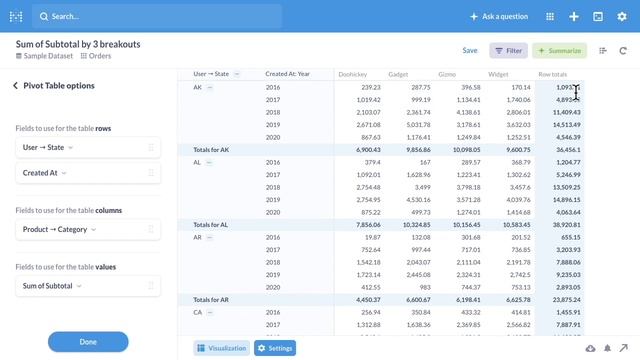Click the Row totals column header
The height and width of the screenshot is (360, 640).
(x=553, y=74)
